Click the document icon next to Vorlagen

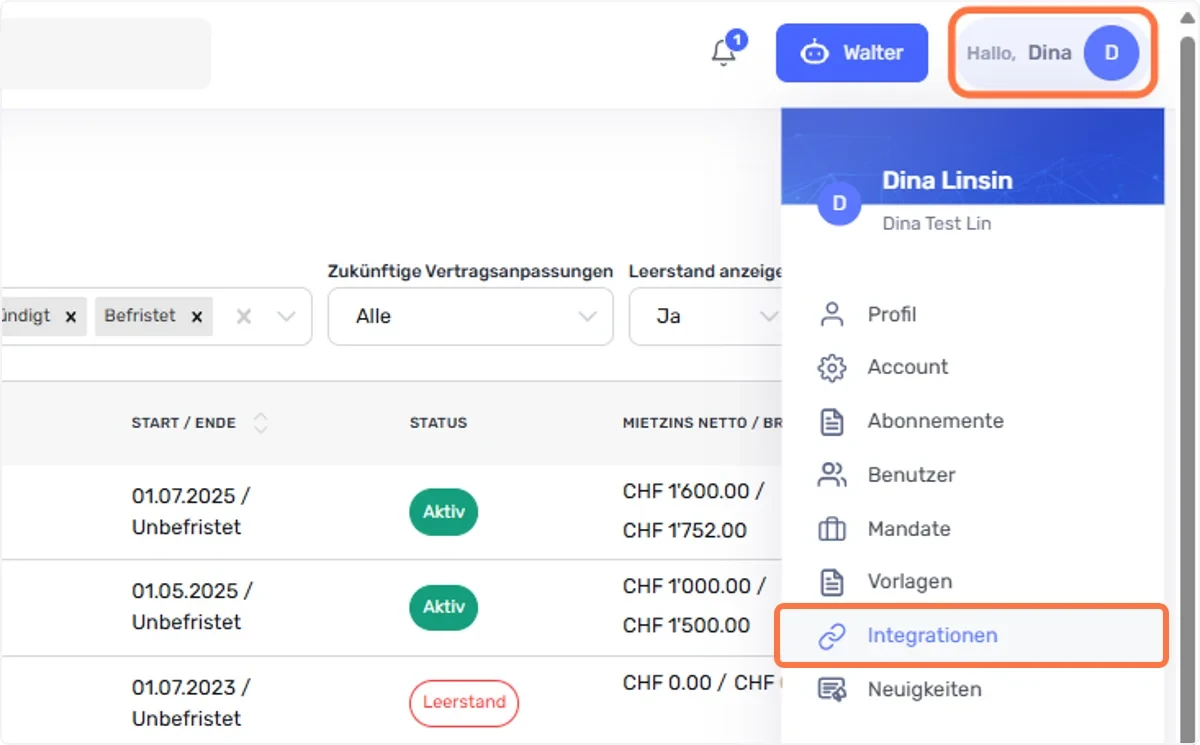(832, 581)
